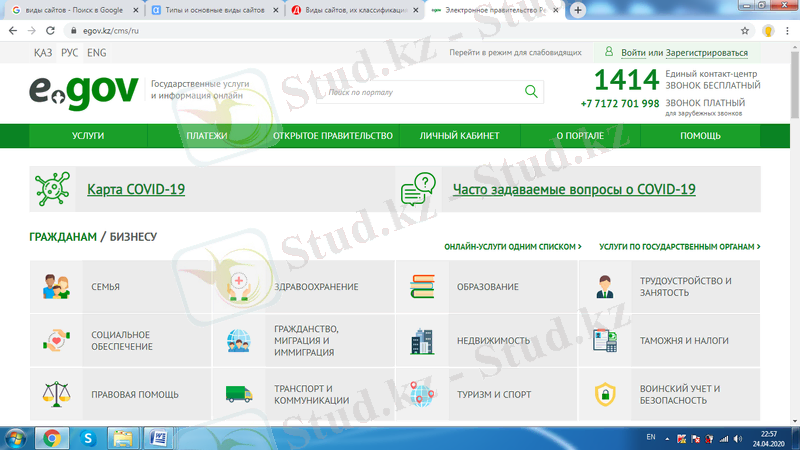Select the Бизнесу section toggle
Viewport: 800px width, 450px height.
point(132,237)
